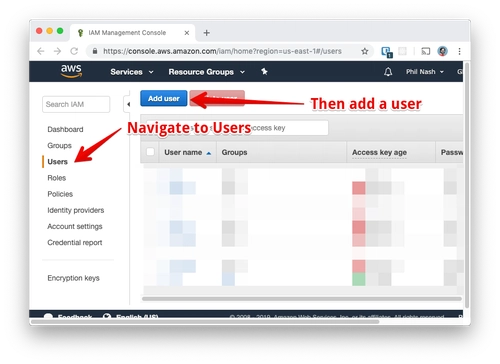The width and height of the screenshot is (500, 364).
Task: Open Identity providers in sidebar
Action: click(76, 210)
